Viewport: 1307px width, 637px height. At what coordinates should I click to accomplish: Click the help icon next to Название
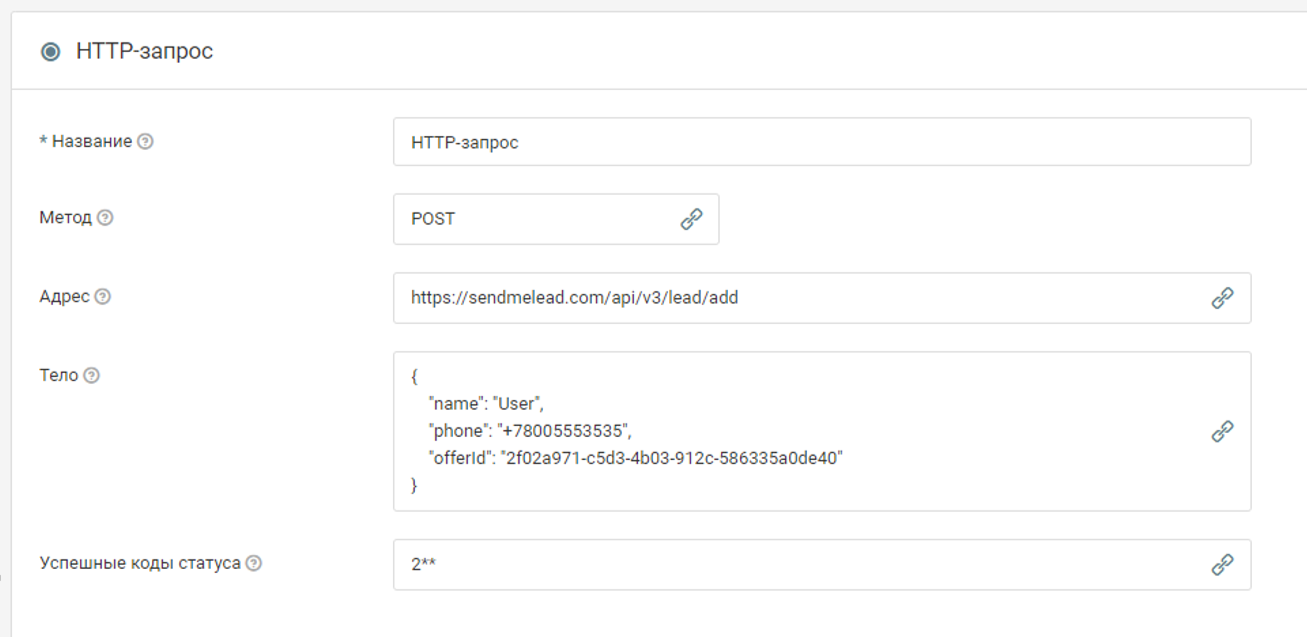[145, 142]
